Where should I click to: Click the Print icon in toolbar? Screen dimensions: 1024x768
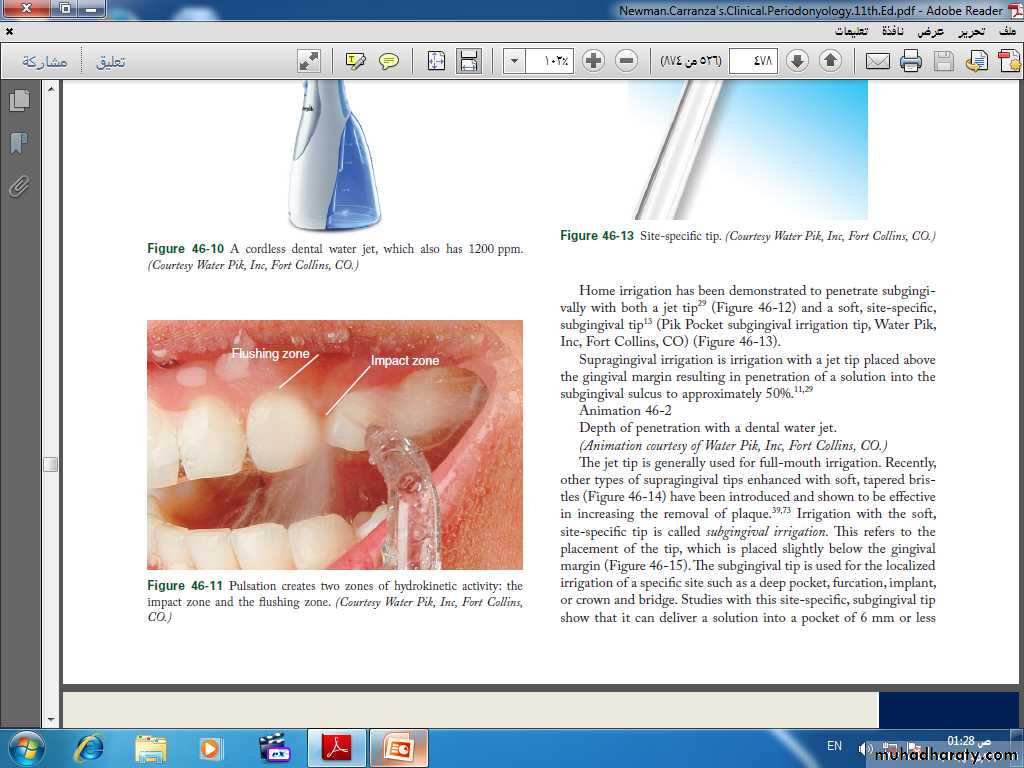tap(910, 62)
